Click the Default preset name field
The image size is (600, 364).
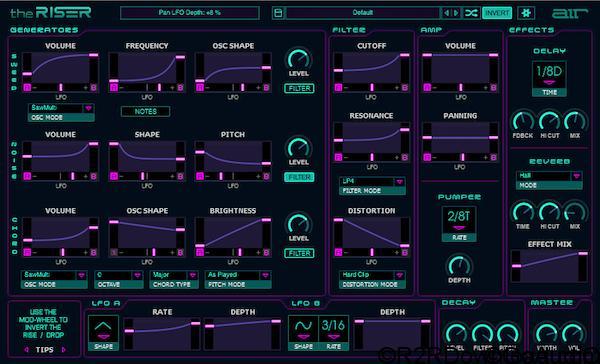tap(363, 13)
